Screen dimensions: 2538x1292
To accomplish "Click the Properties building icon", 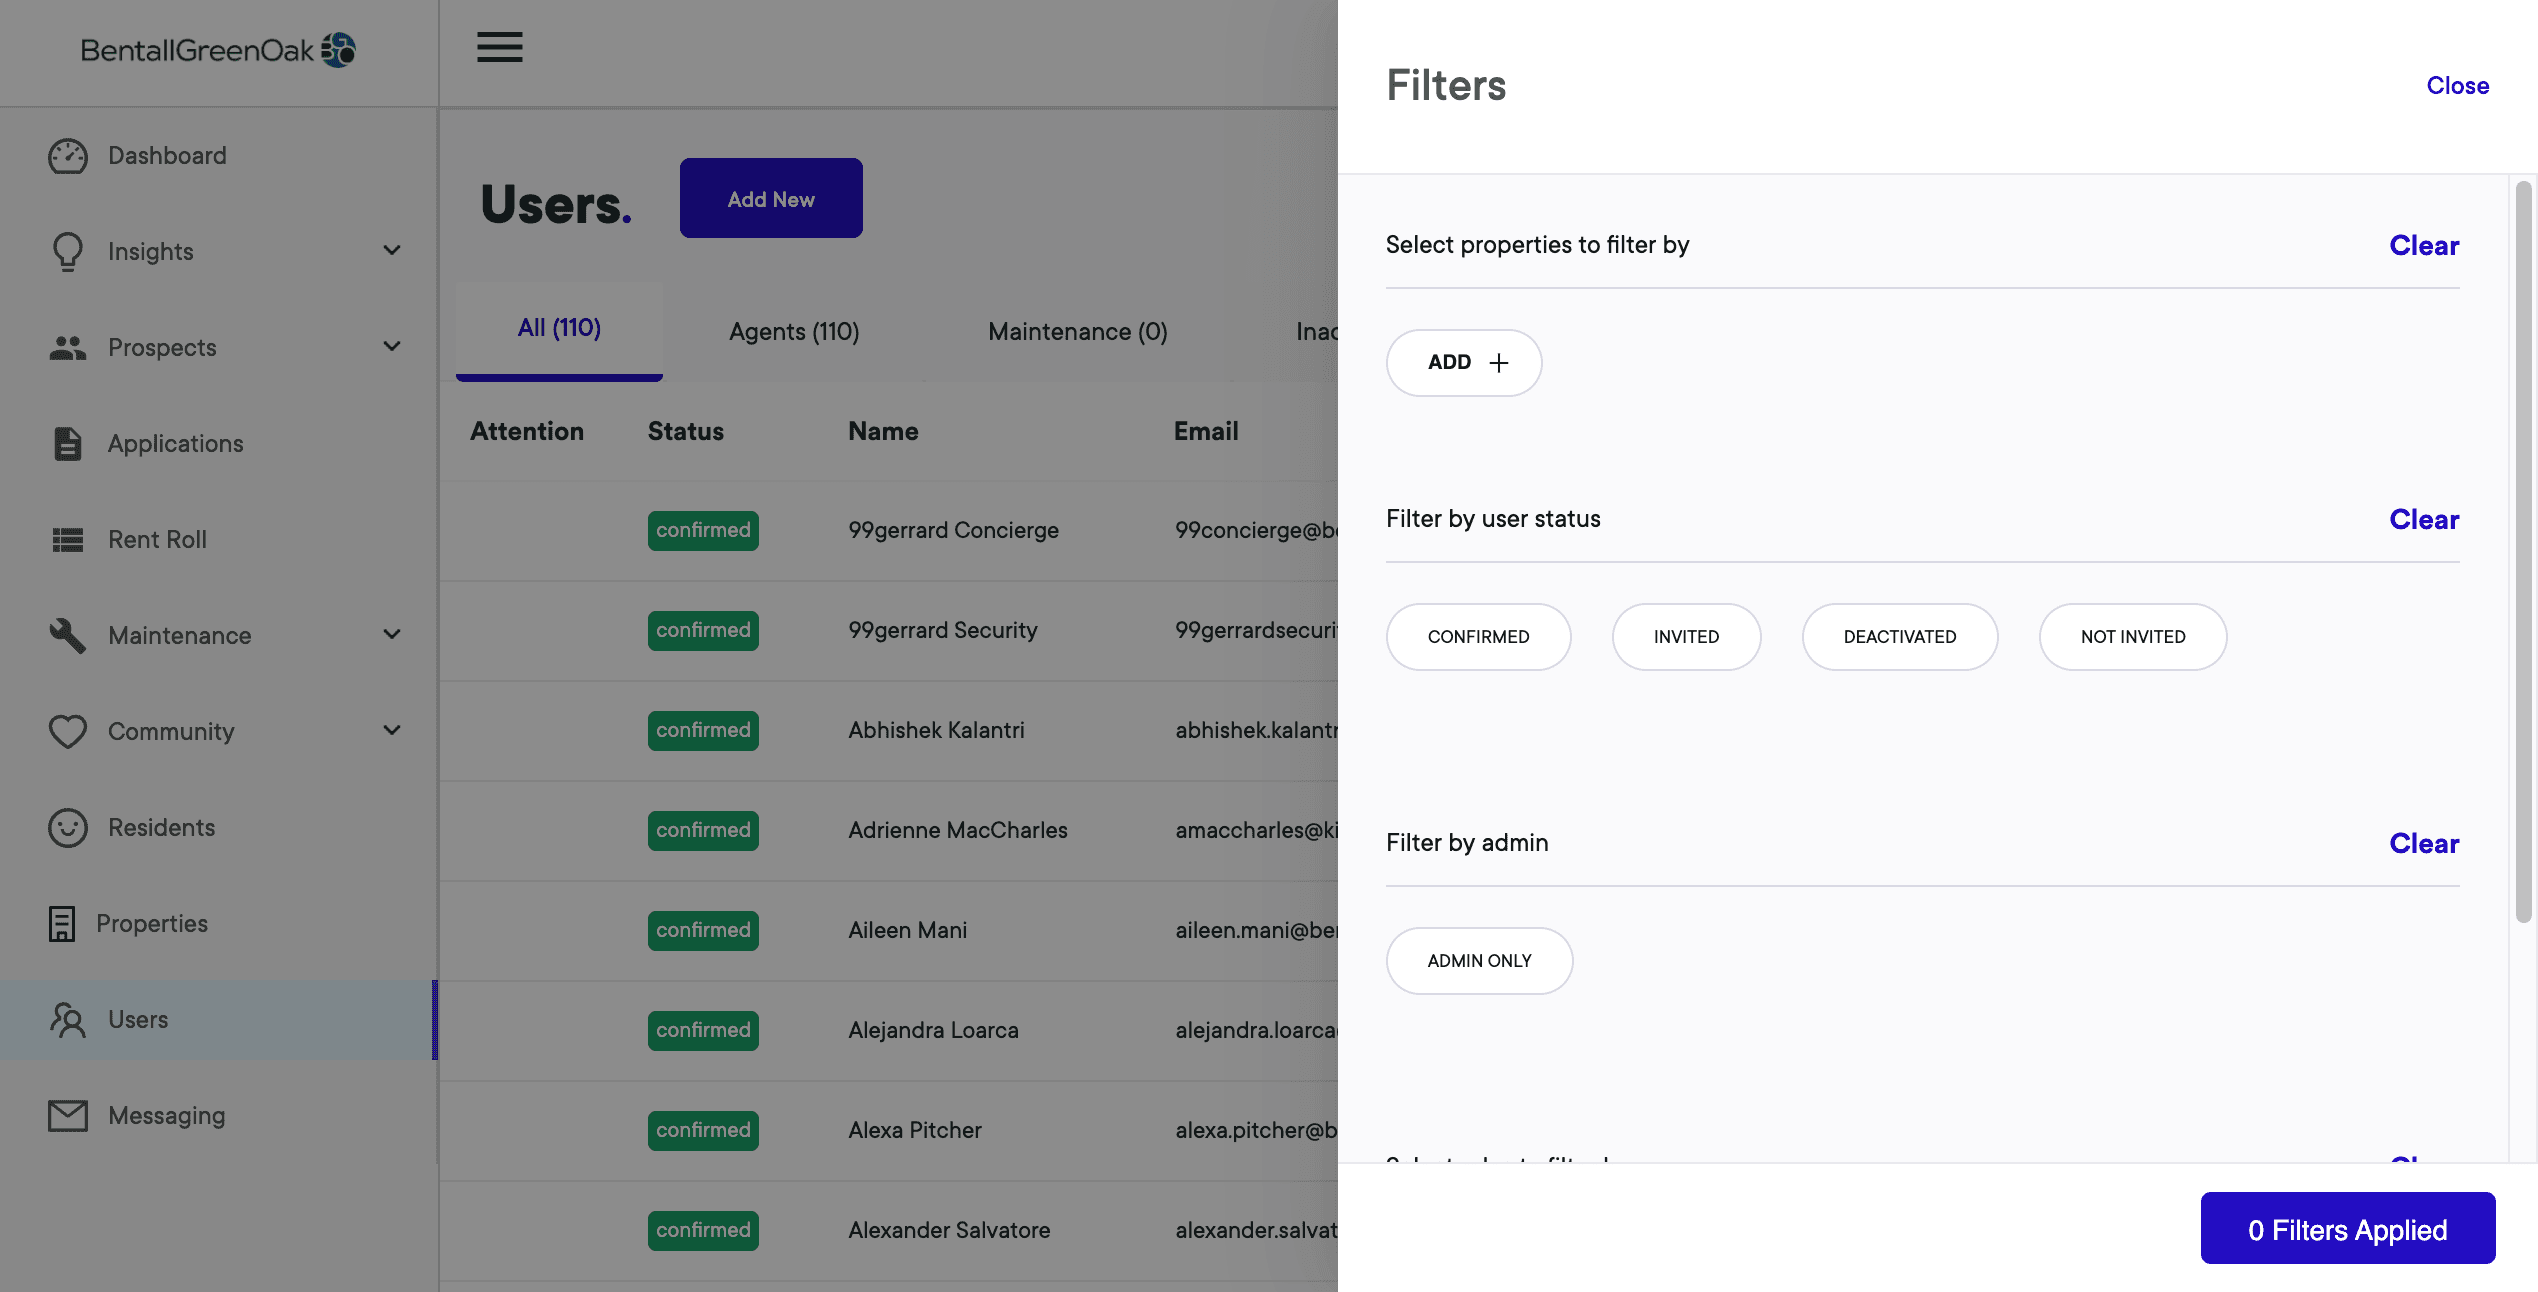I will (x=62, y=924).
